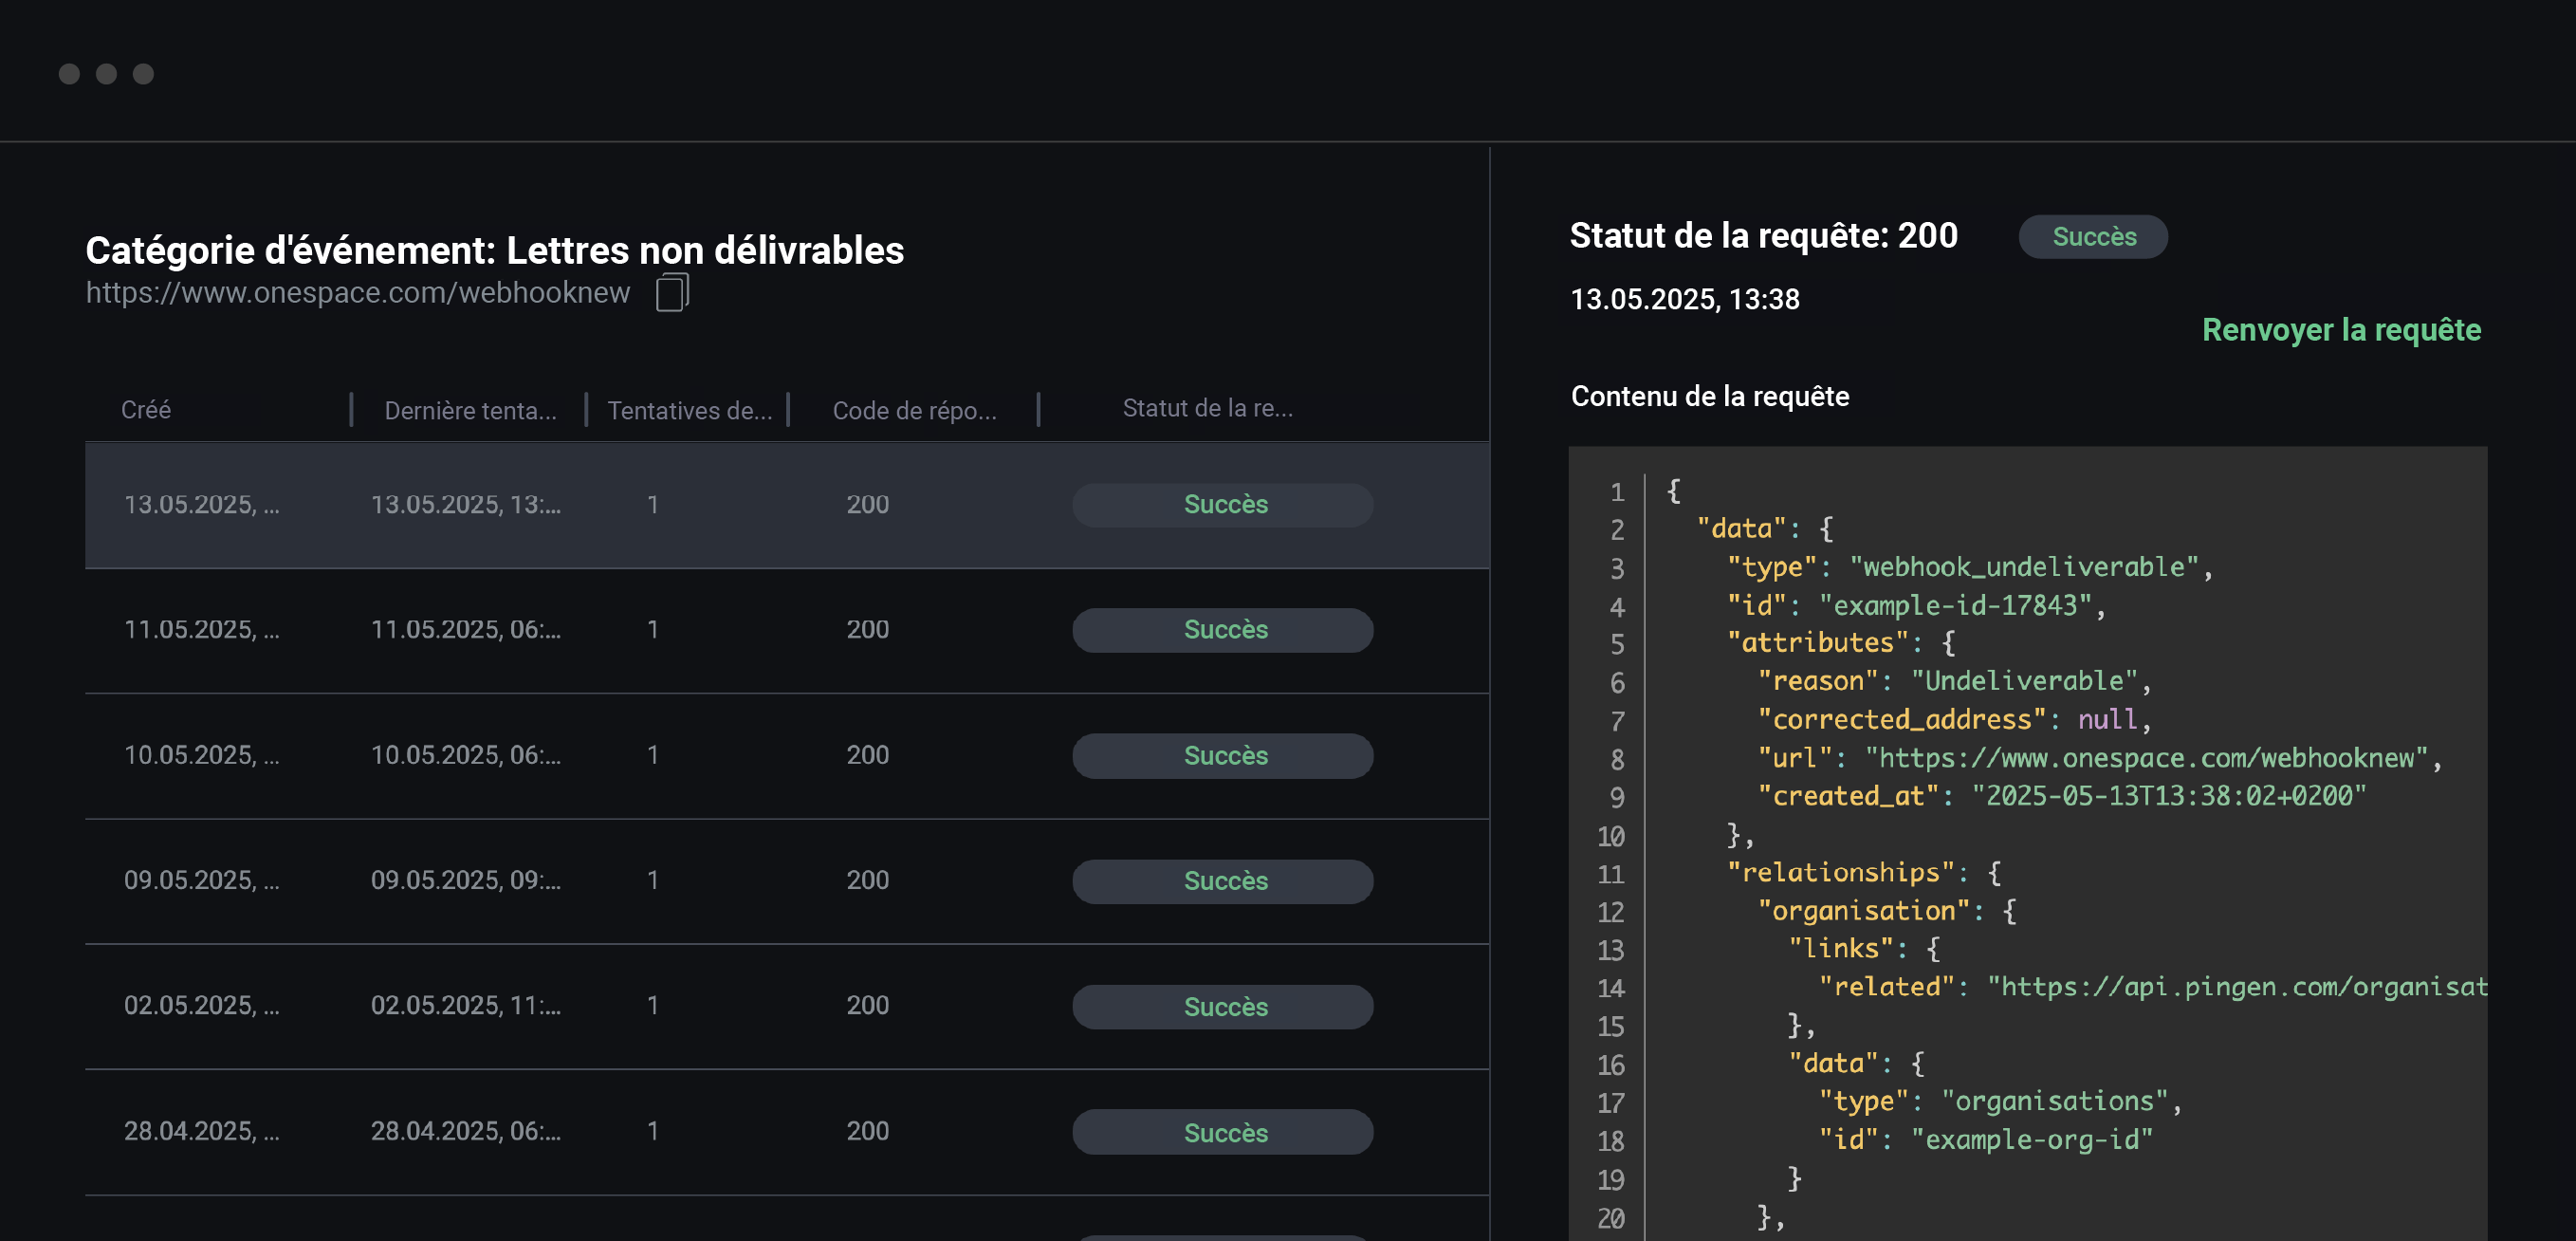Click the webhook URL https://www.onespace.com/webhooknew
This screenshot has height=1241, width=2576.
357,292
